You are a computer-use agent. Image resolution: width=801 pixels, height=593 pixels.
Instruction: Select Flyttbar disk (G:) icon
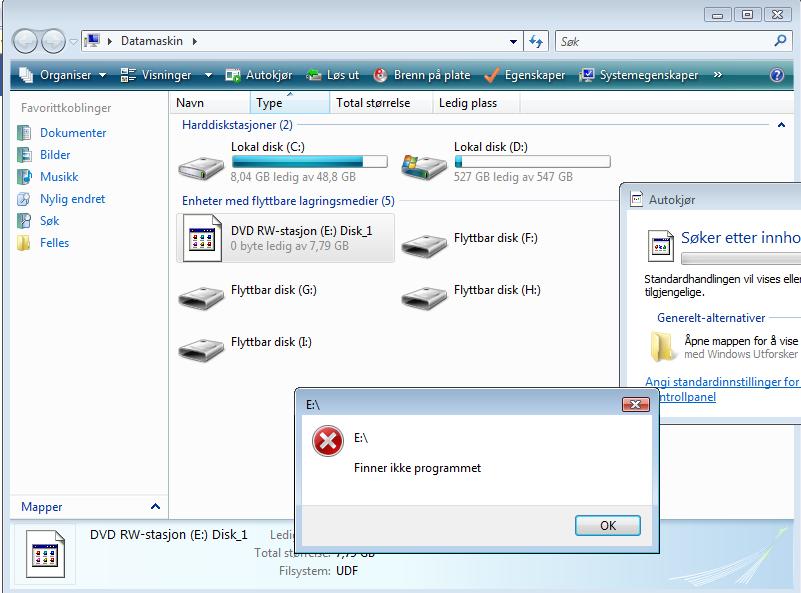click(201, 298)
